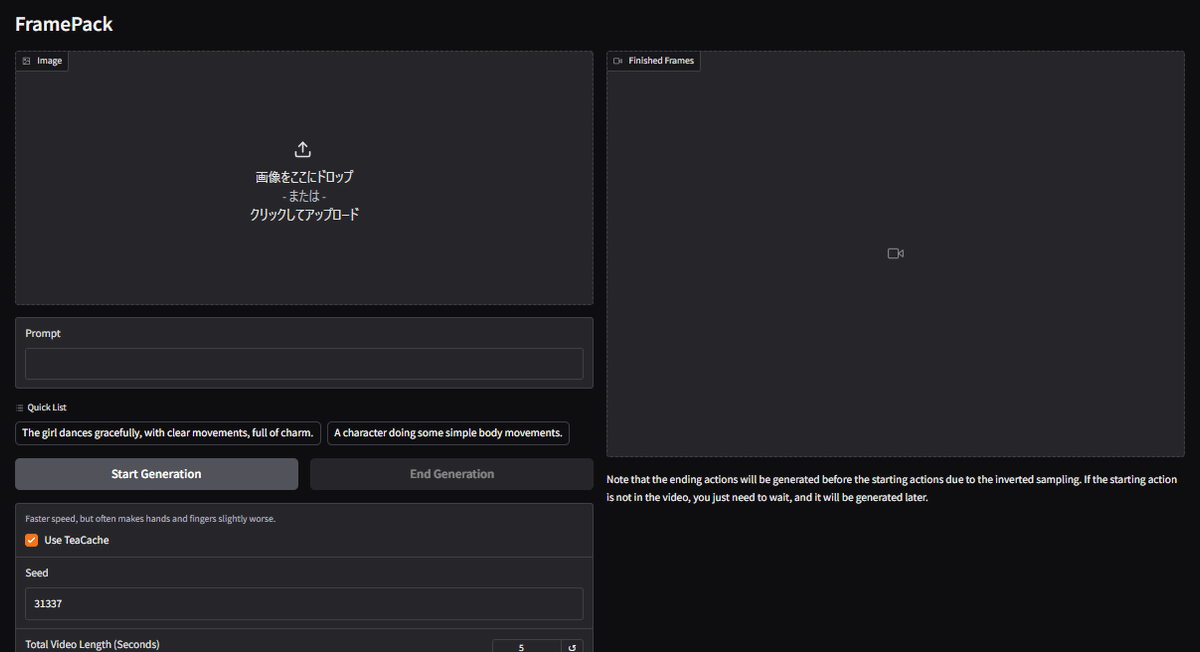The height and width of the screenshot is (652, 1200).
Task: Click the Total Video Length number box
Action: [x=527, y=647]
